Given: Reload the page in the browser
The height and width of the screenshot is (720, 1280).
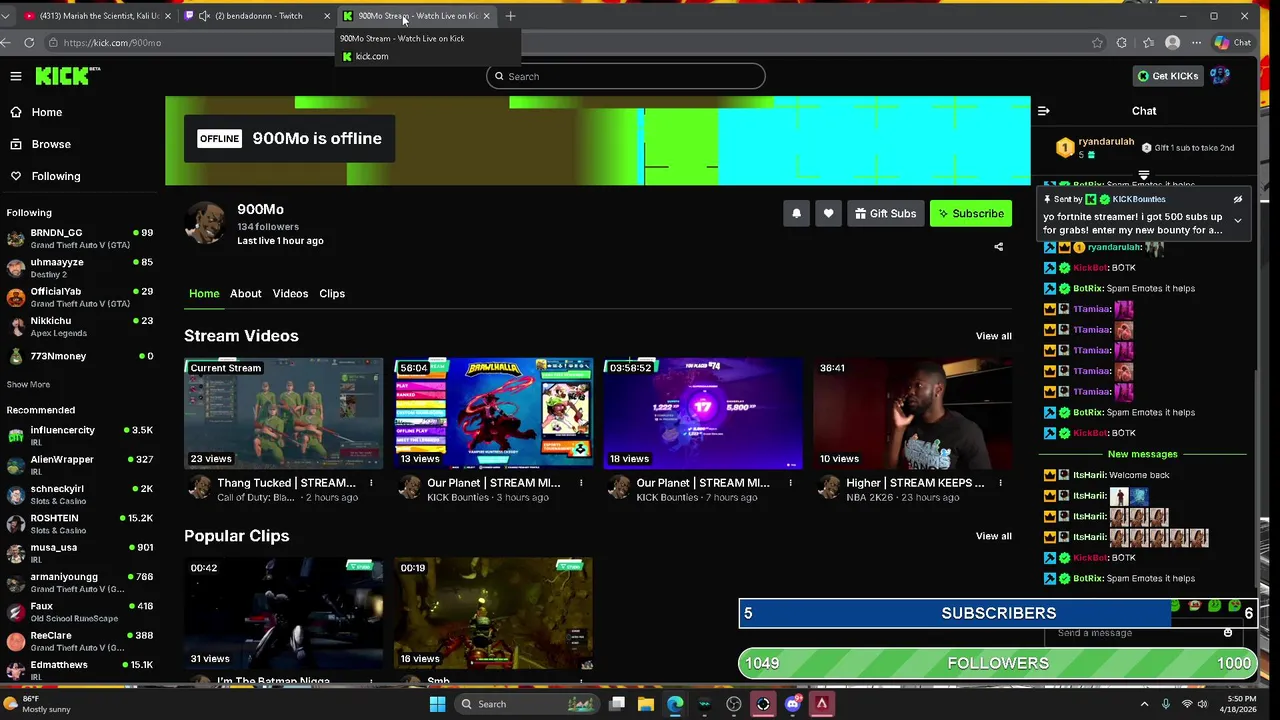Looking at the screenshot, I should click(29, 42).
